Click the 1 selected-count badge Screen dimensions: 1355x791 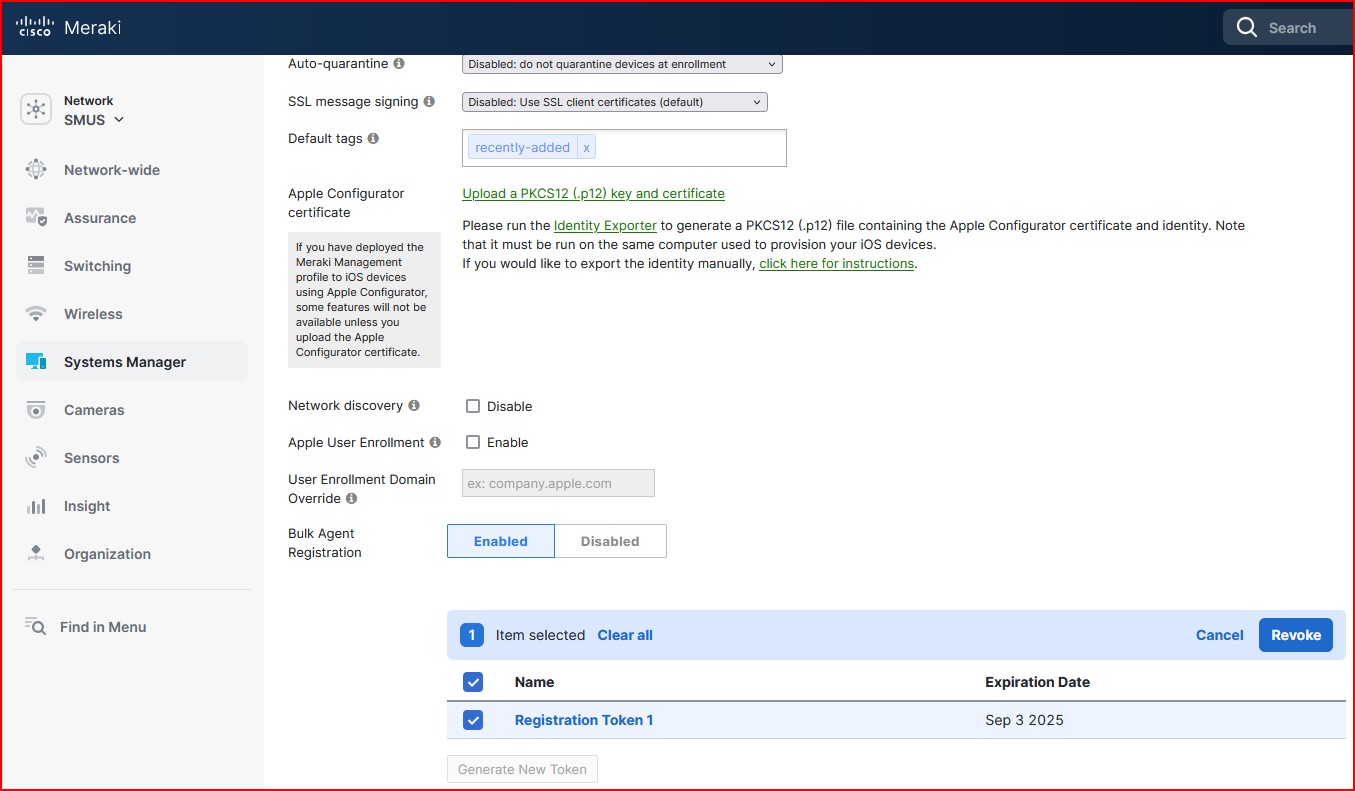pyautogui.click(x=472, y=635)
